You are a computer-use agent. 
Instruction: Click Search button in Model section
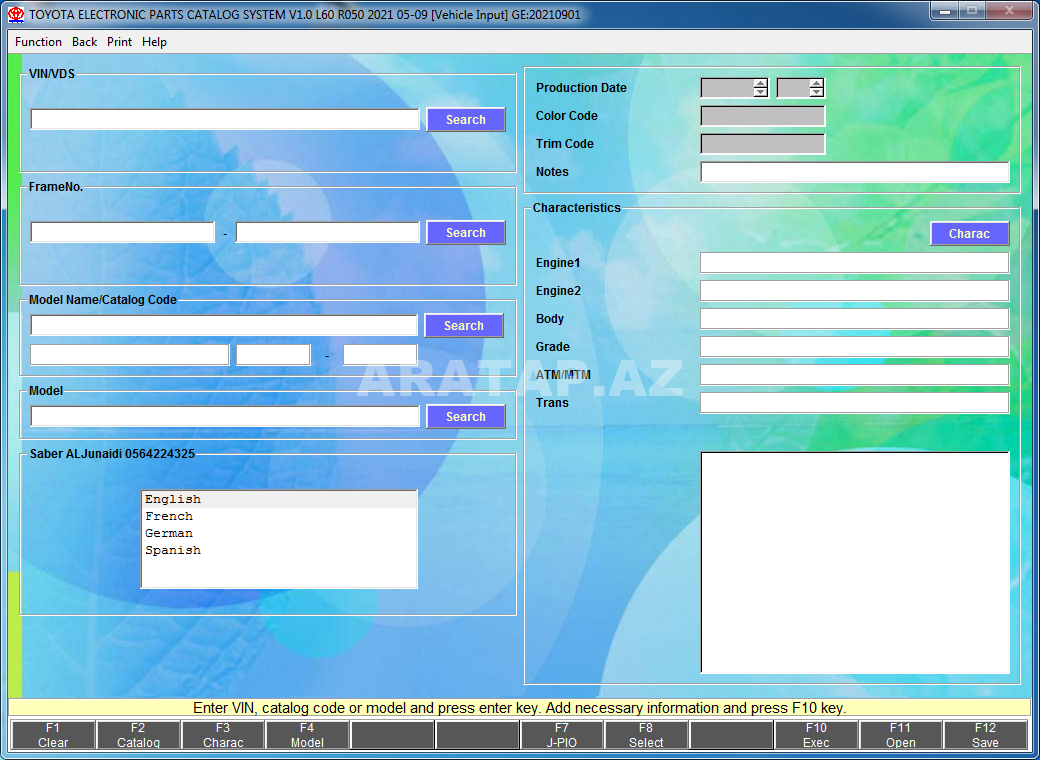466,416
